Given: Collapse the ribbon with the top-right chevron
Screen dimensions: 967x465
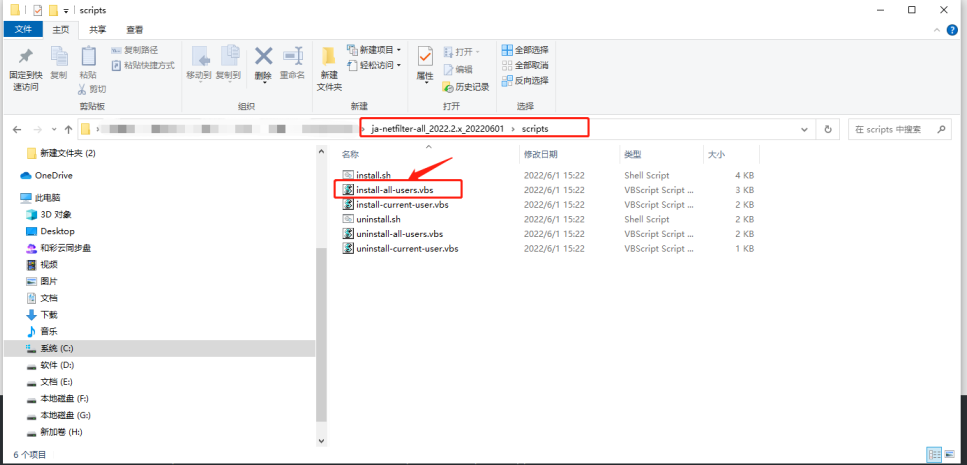Looking at the screenshot, I should coord(937,29).
